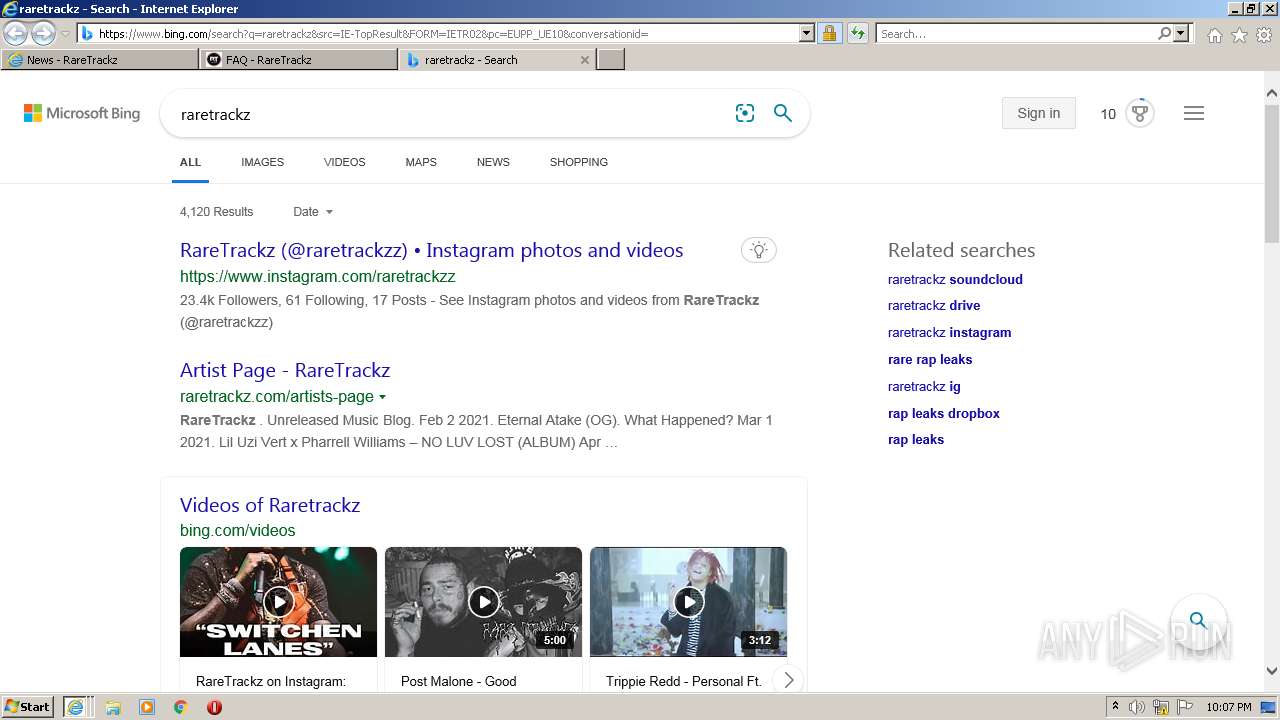Click Internet Explorer icon in taskbar

tap(76, 707)
